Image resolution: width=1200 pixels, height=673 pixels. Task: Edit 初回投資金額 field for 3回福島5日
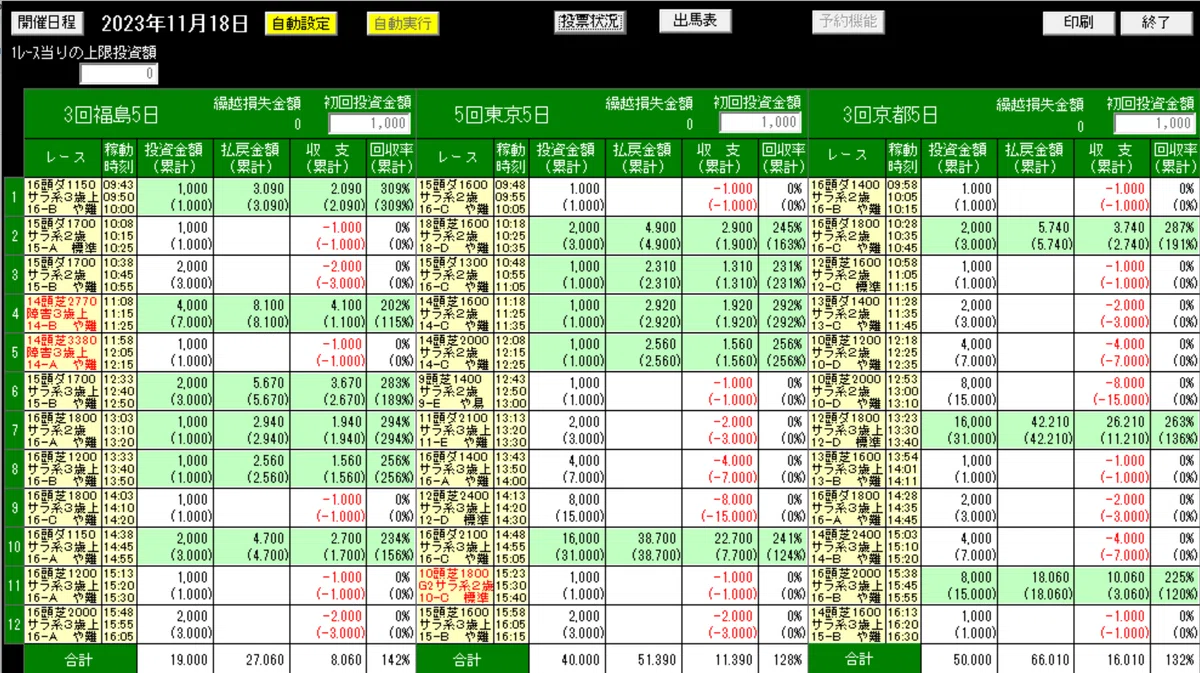tap(368, 124)
